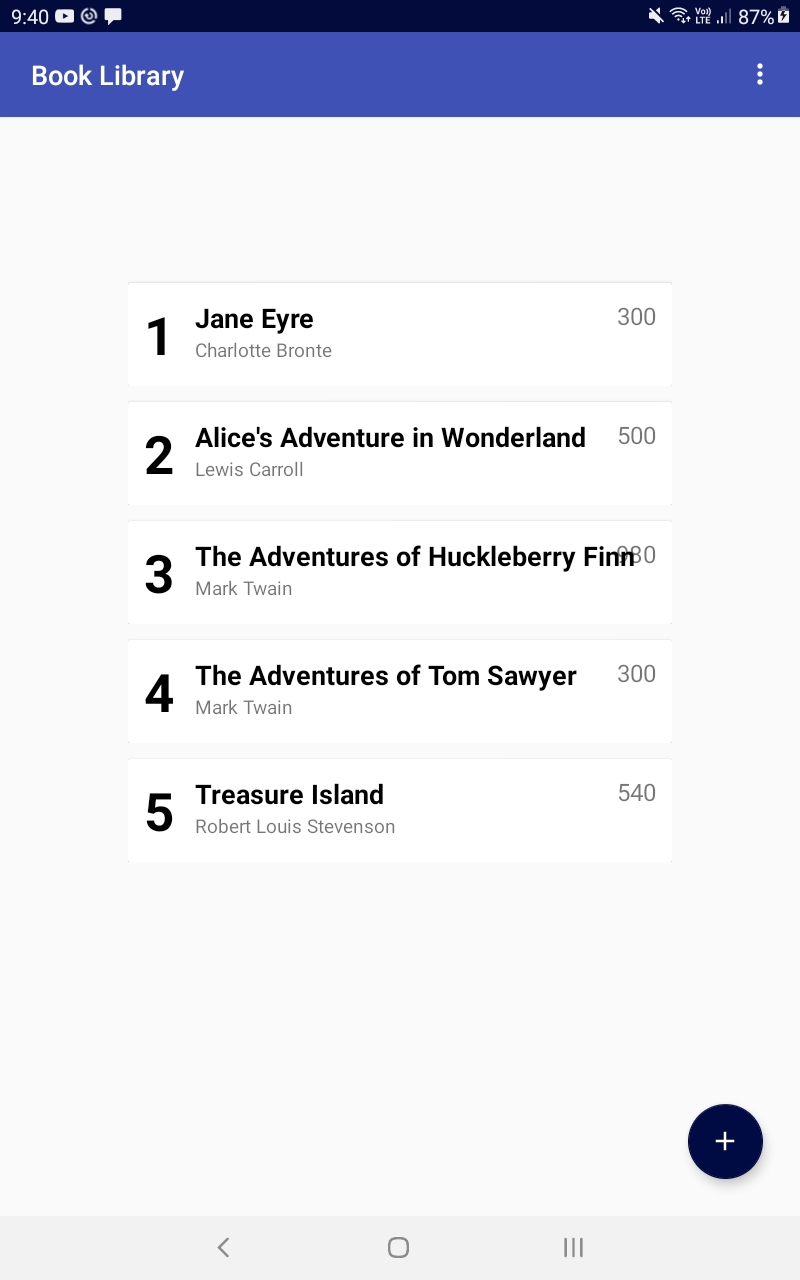The height and width of the screenshot is (1280, 800).
Task: Tap the muted sound status icon
Action: (x=656, y=16)
